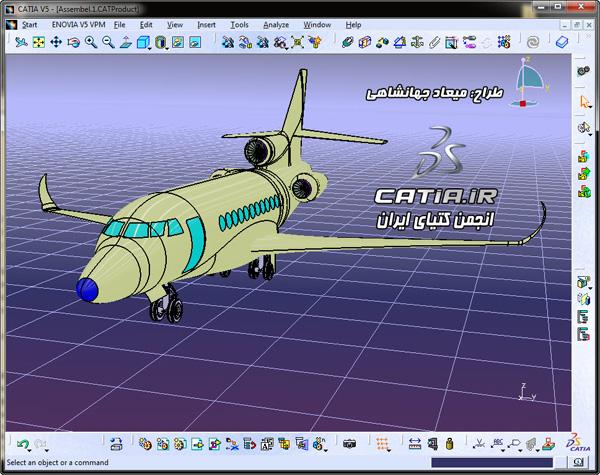Viewport: 600px width, 475px height.
Task: Click the 3D compass in the viewport corner
Action: tap(530, 82)
